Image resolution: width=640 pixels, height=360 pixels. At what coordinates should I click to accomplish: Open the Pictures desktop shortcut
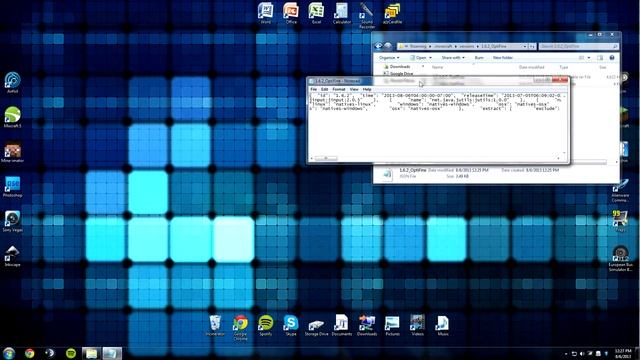(x=392, y=325)
